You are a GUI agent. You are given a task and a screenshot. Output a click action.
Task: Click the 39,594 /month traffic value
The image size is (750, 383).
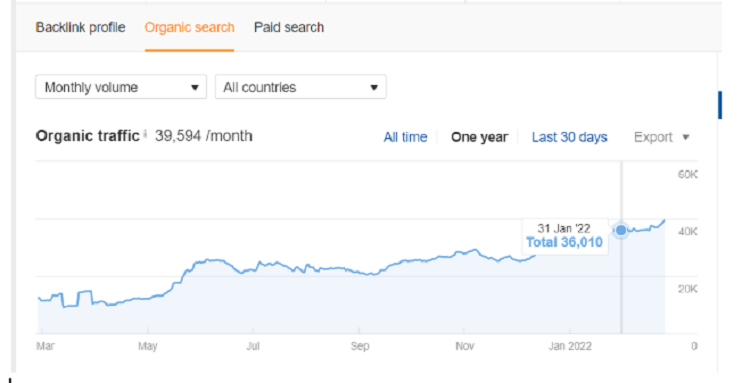[204, 136]
